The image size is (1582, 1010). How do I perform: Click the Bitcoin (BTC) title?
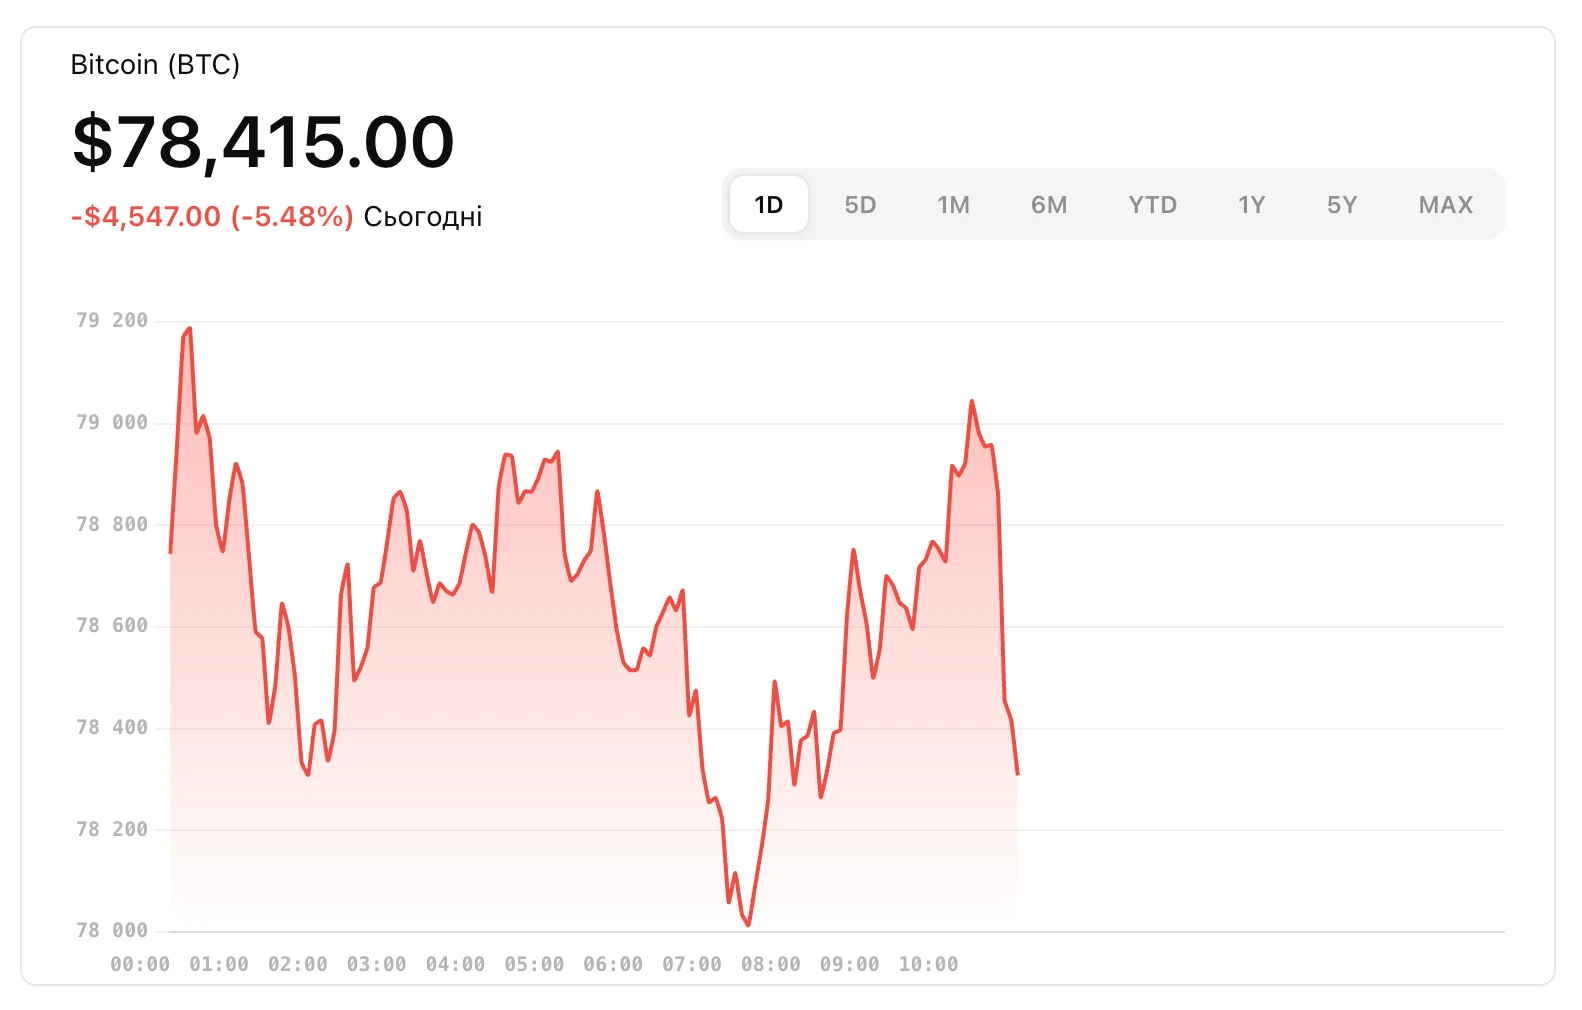[x=155, y=65]
